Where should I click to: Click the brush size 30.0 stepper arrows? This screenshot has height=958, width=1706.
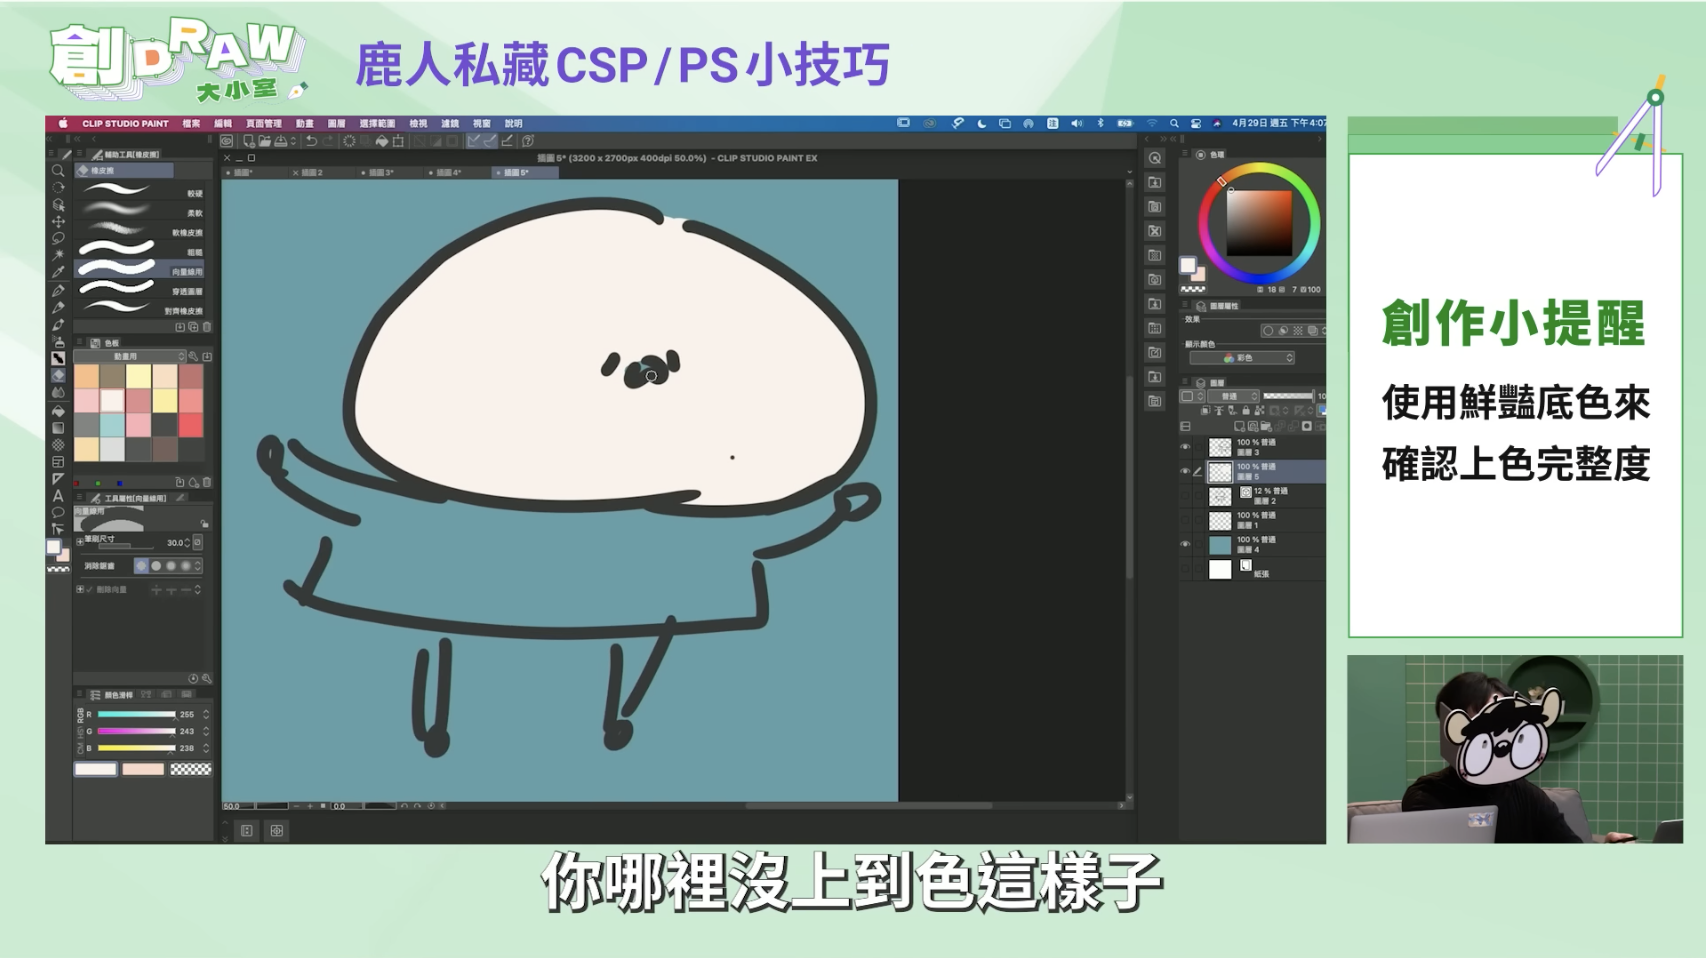coord(188,543)
